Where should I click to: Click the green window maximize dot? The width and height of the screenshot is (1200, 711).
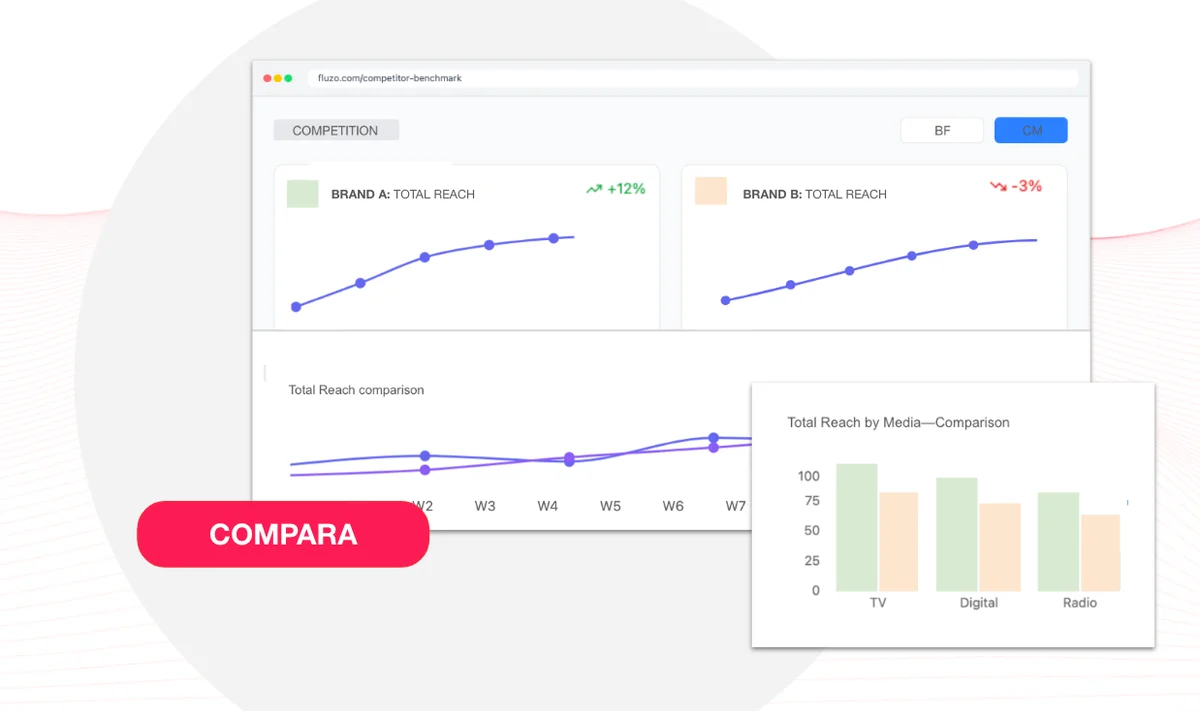tap(289, 78)
